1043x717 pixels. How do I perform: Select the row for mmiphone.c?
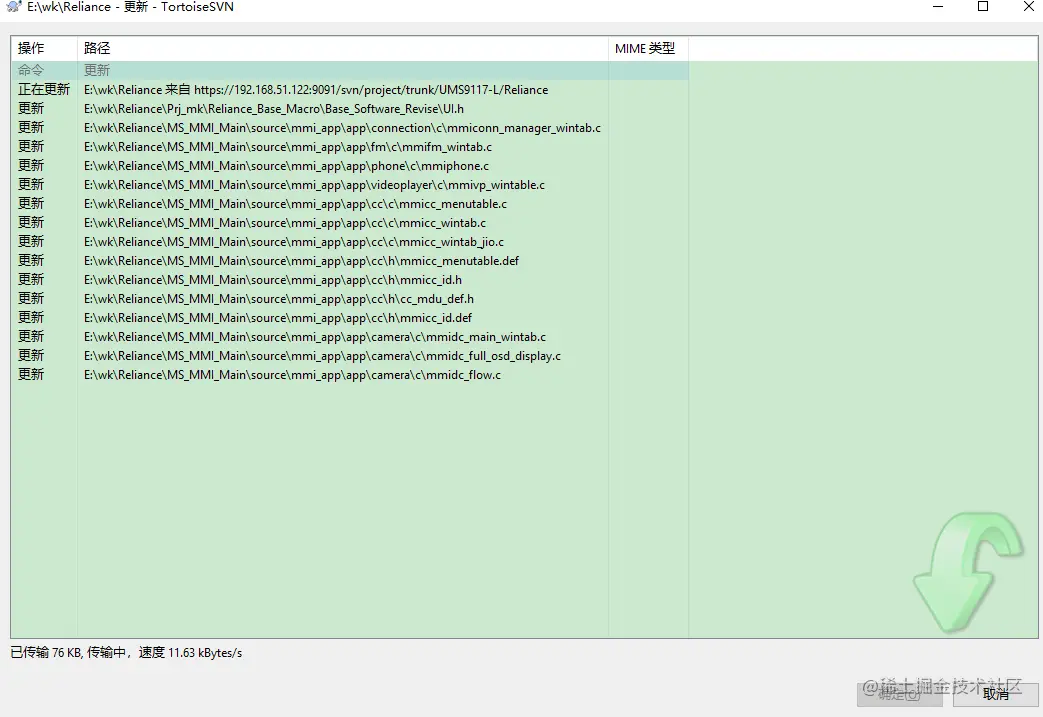[349, 166]
